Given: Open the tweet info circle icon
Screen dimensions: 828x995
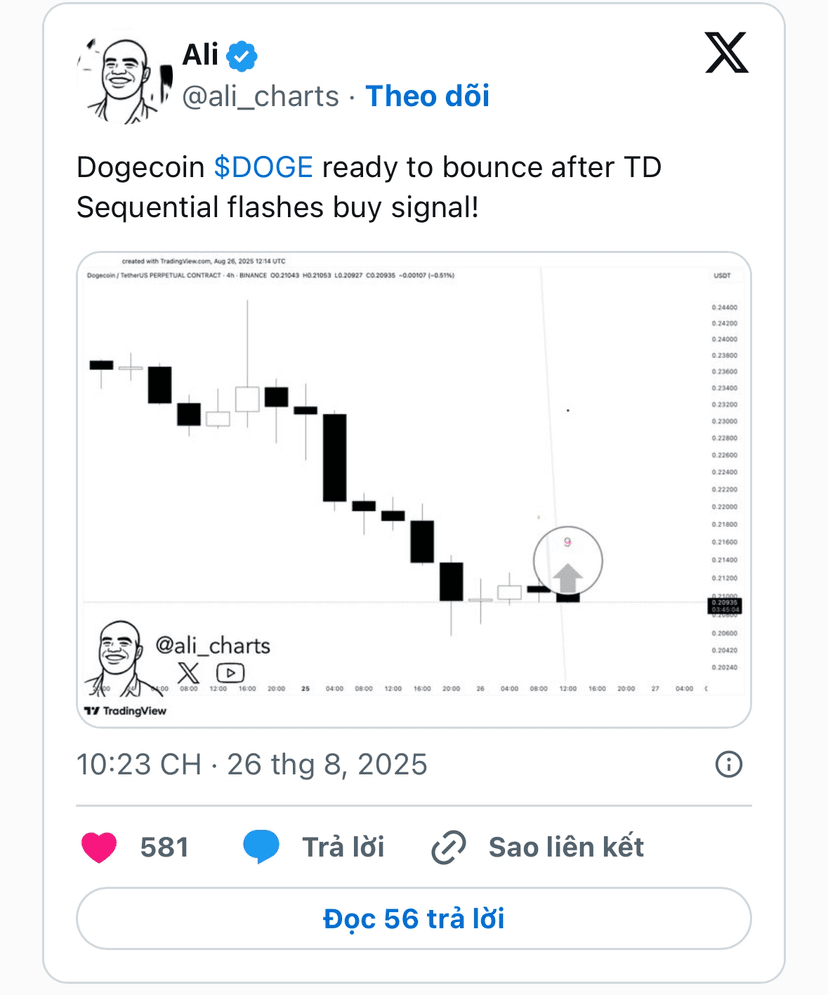Looking at the screenshot, I should [x=728, y=764].
